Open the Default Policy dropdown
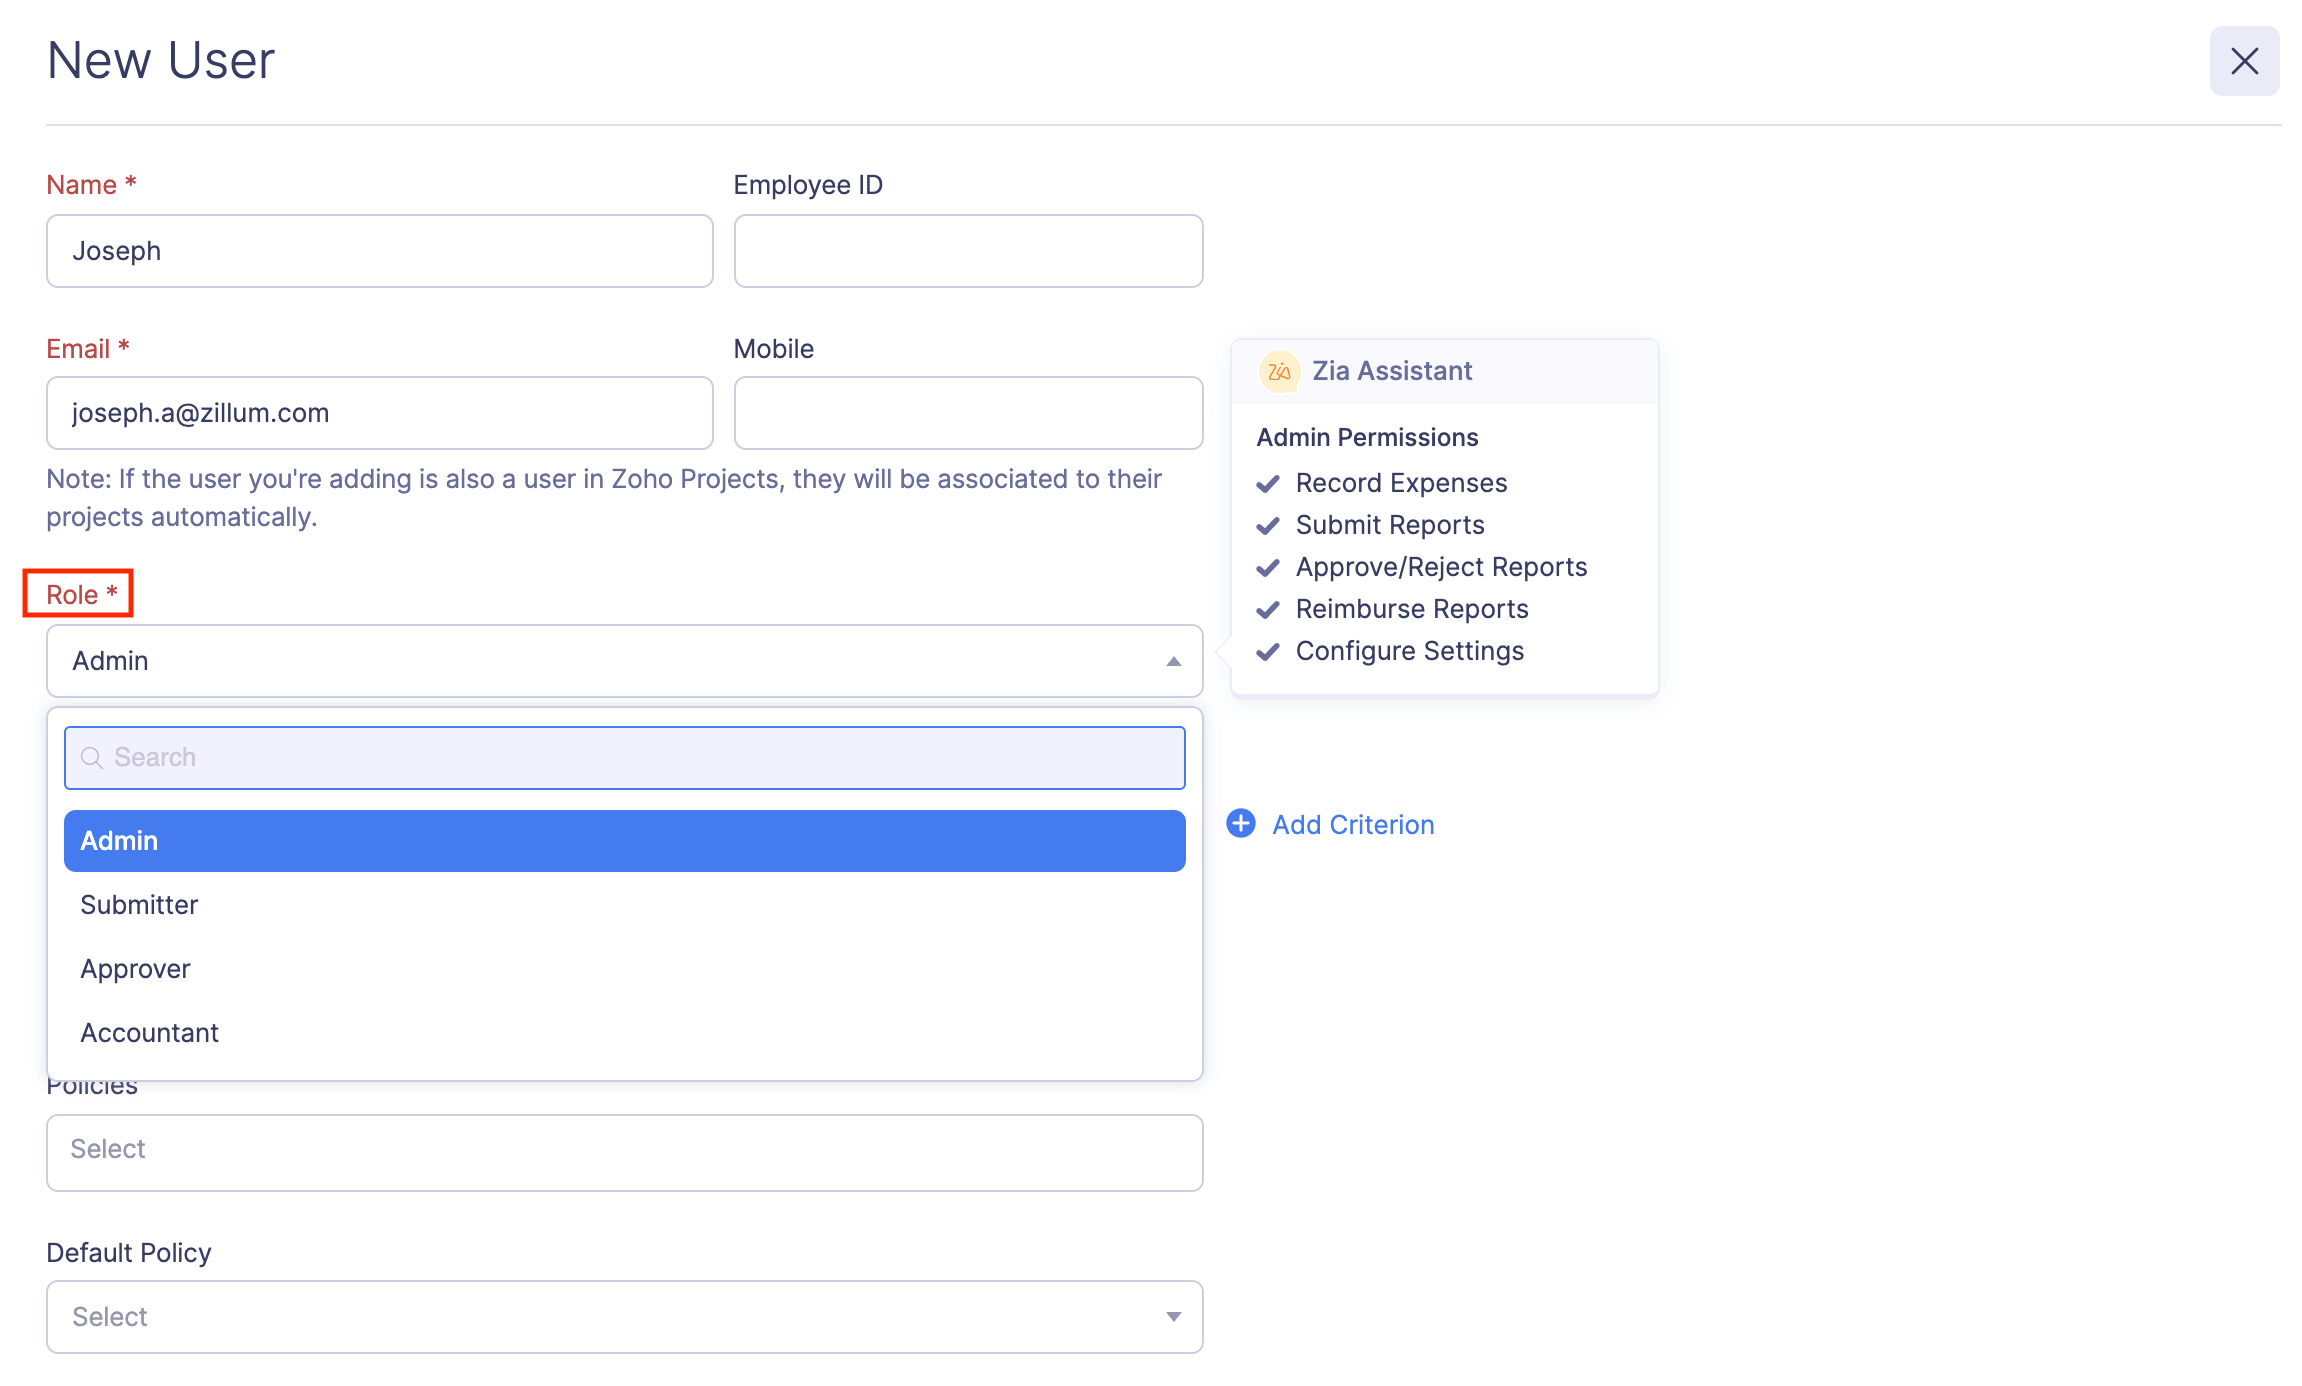This screenshot has width=2302, height=1386. pyautogui.click(x=624, y=1316)
